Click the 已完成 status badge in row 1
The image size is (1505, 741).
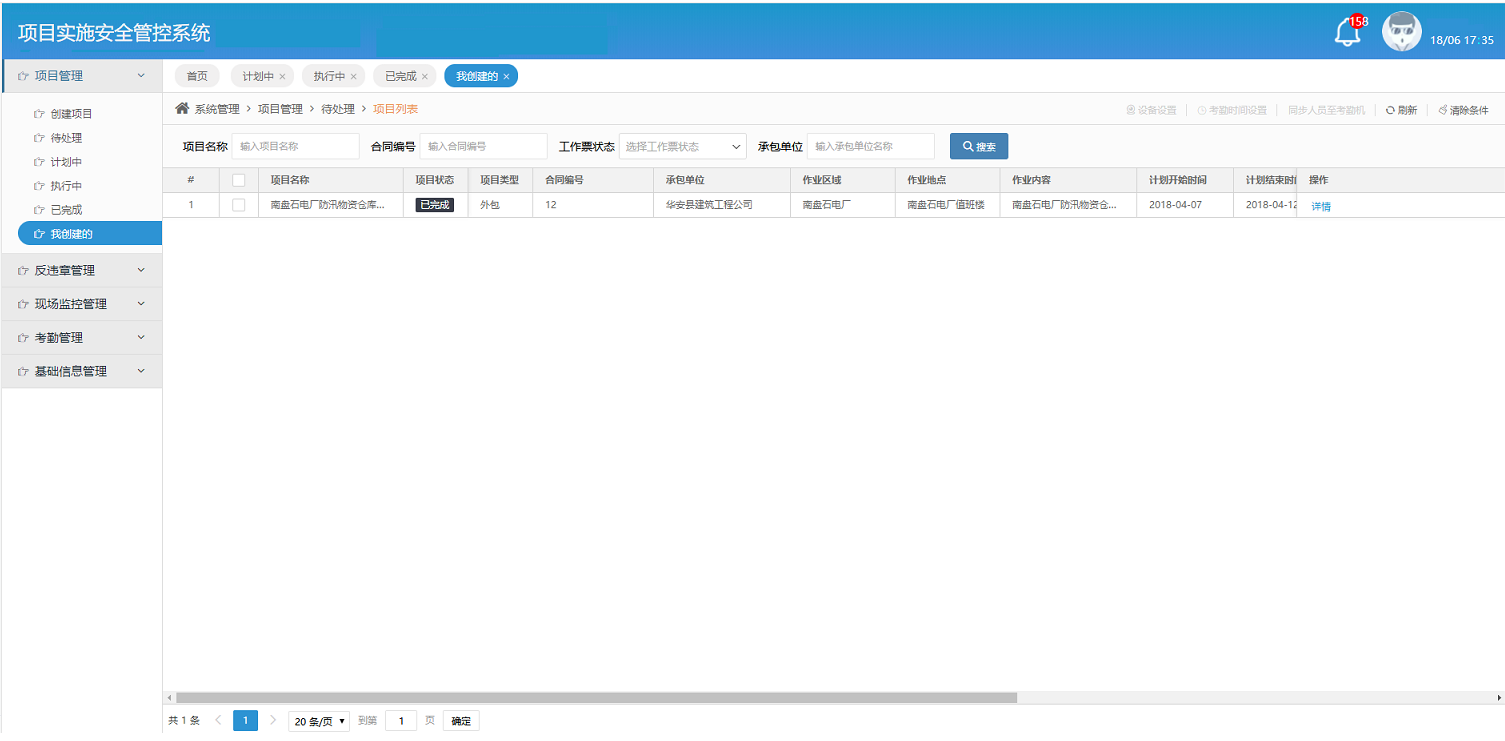click(435, 204)
